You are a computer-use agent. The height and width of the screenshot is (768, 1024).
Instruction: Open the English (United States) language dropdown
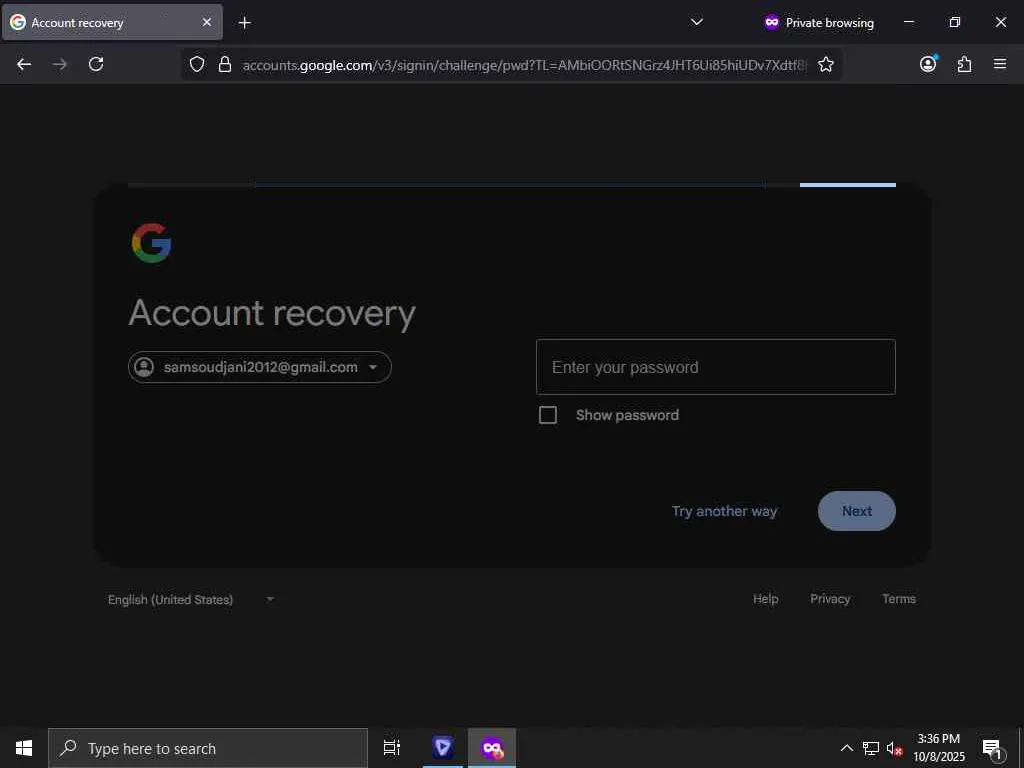coord(191,600)
